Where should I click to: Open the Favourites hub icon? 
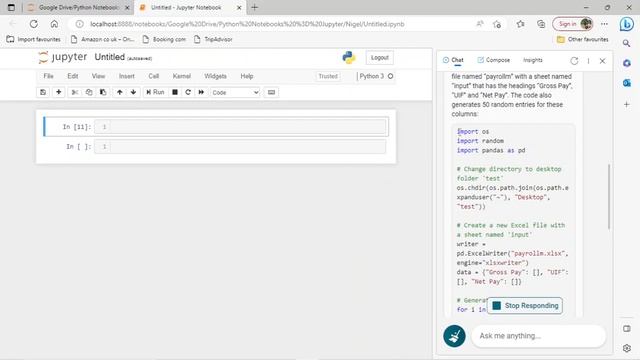[520, 24]
